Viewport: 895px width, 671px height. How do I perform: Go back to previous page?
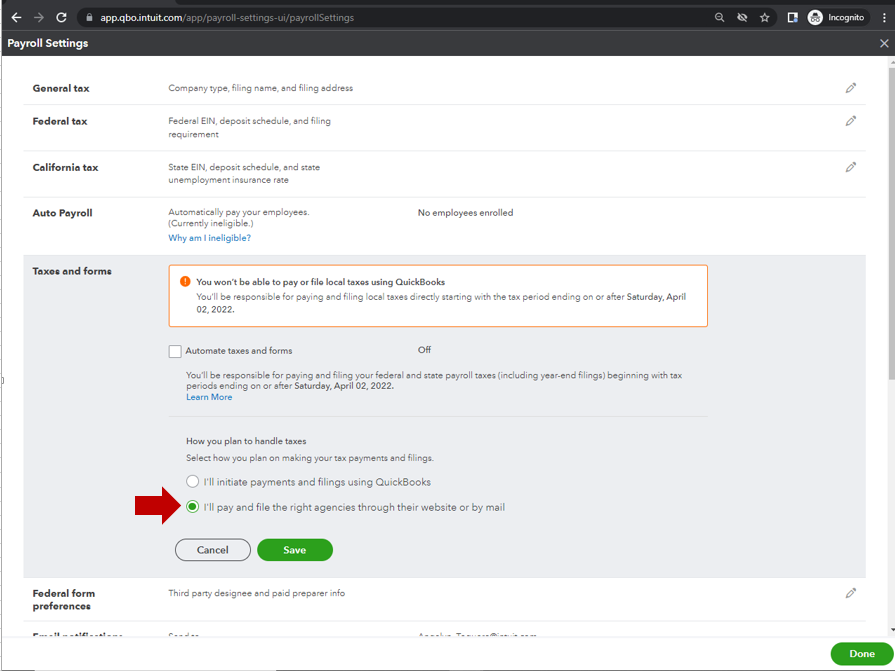tap(16, 18)
